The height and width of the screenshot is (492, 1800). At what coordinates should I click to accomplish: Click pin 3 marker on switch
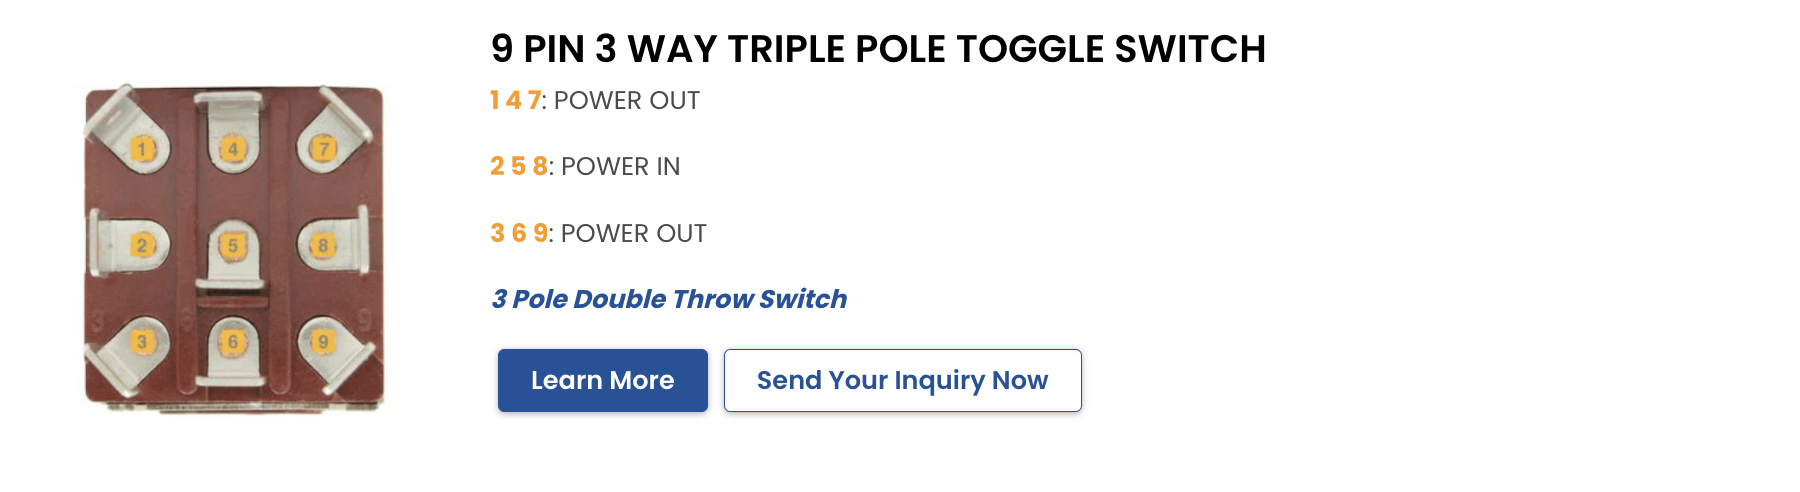[x=142, y=342]
